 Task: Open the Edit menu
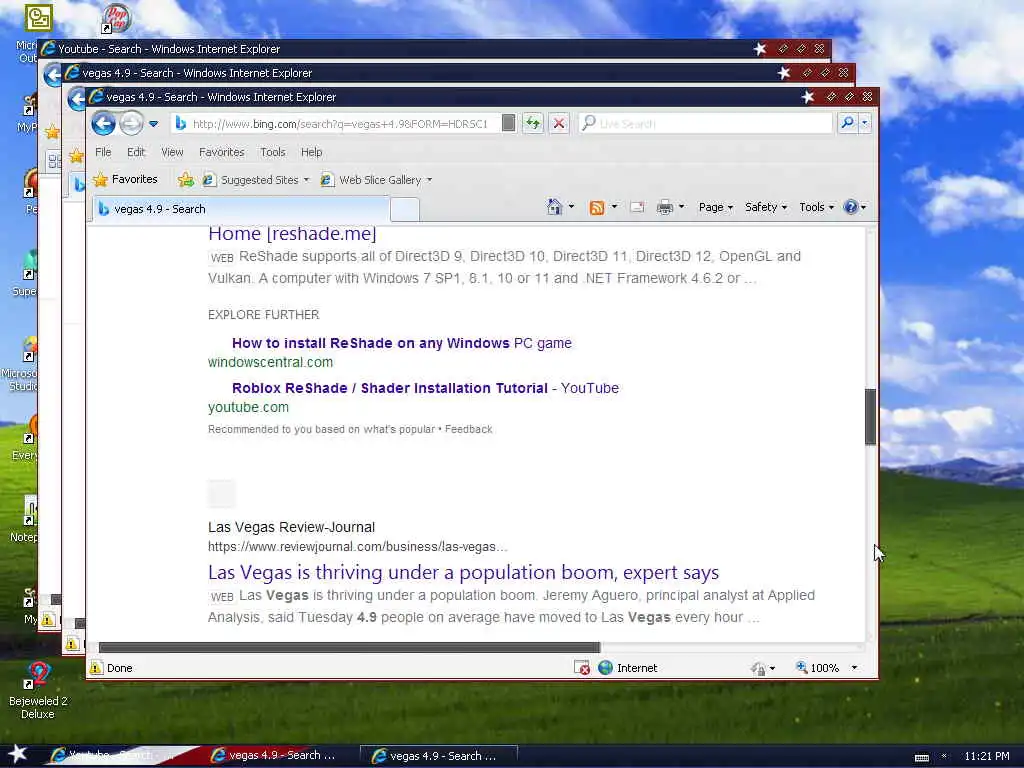(x=136, y=152)
